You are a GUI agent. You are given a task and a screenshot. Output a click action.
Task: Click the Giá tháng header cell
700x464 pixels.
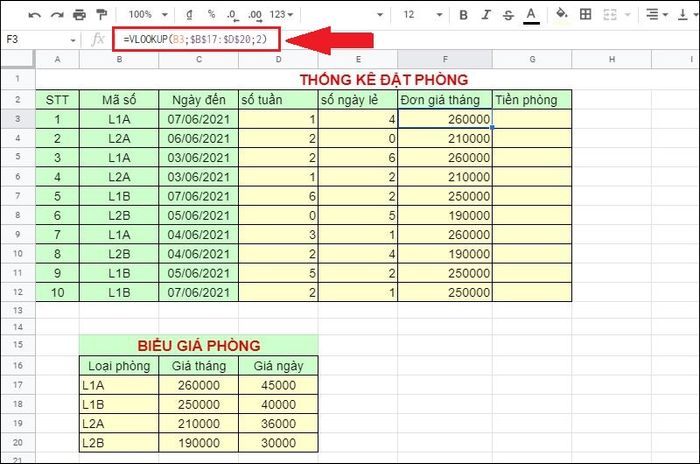point(199,366)
